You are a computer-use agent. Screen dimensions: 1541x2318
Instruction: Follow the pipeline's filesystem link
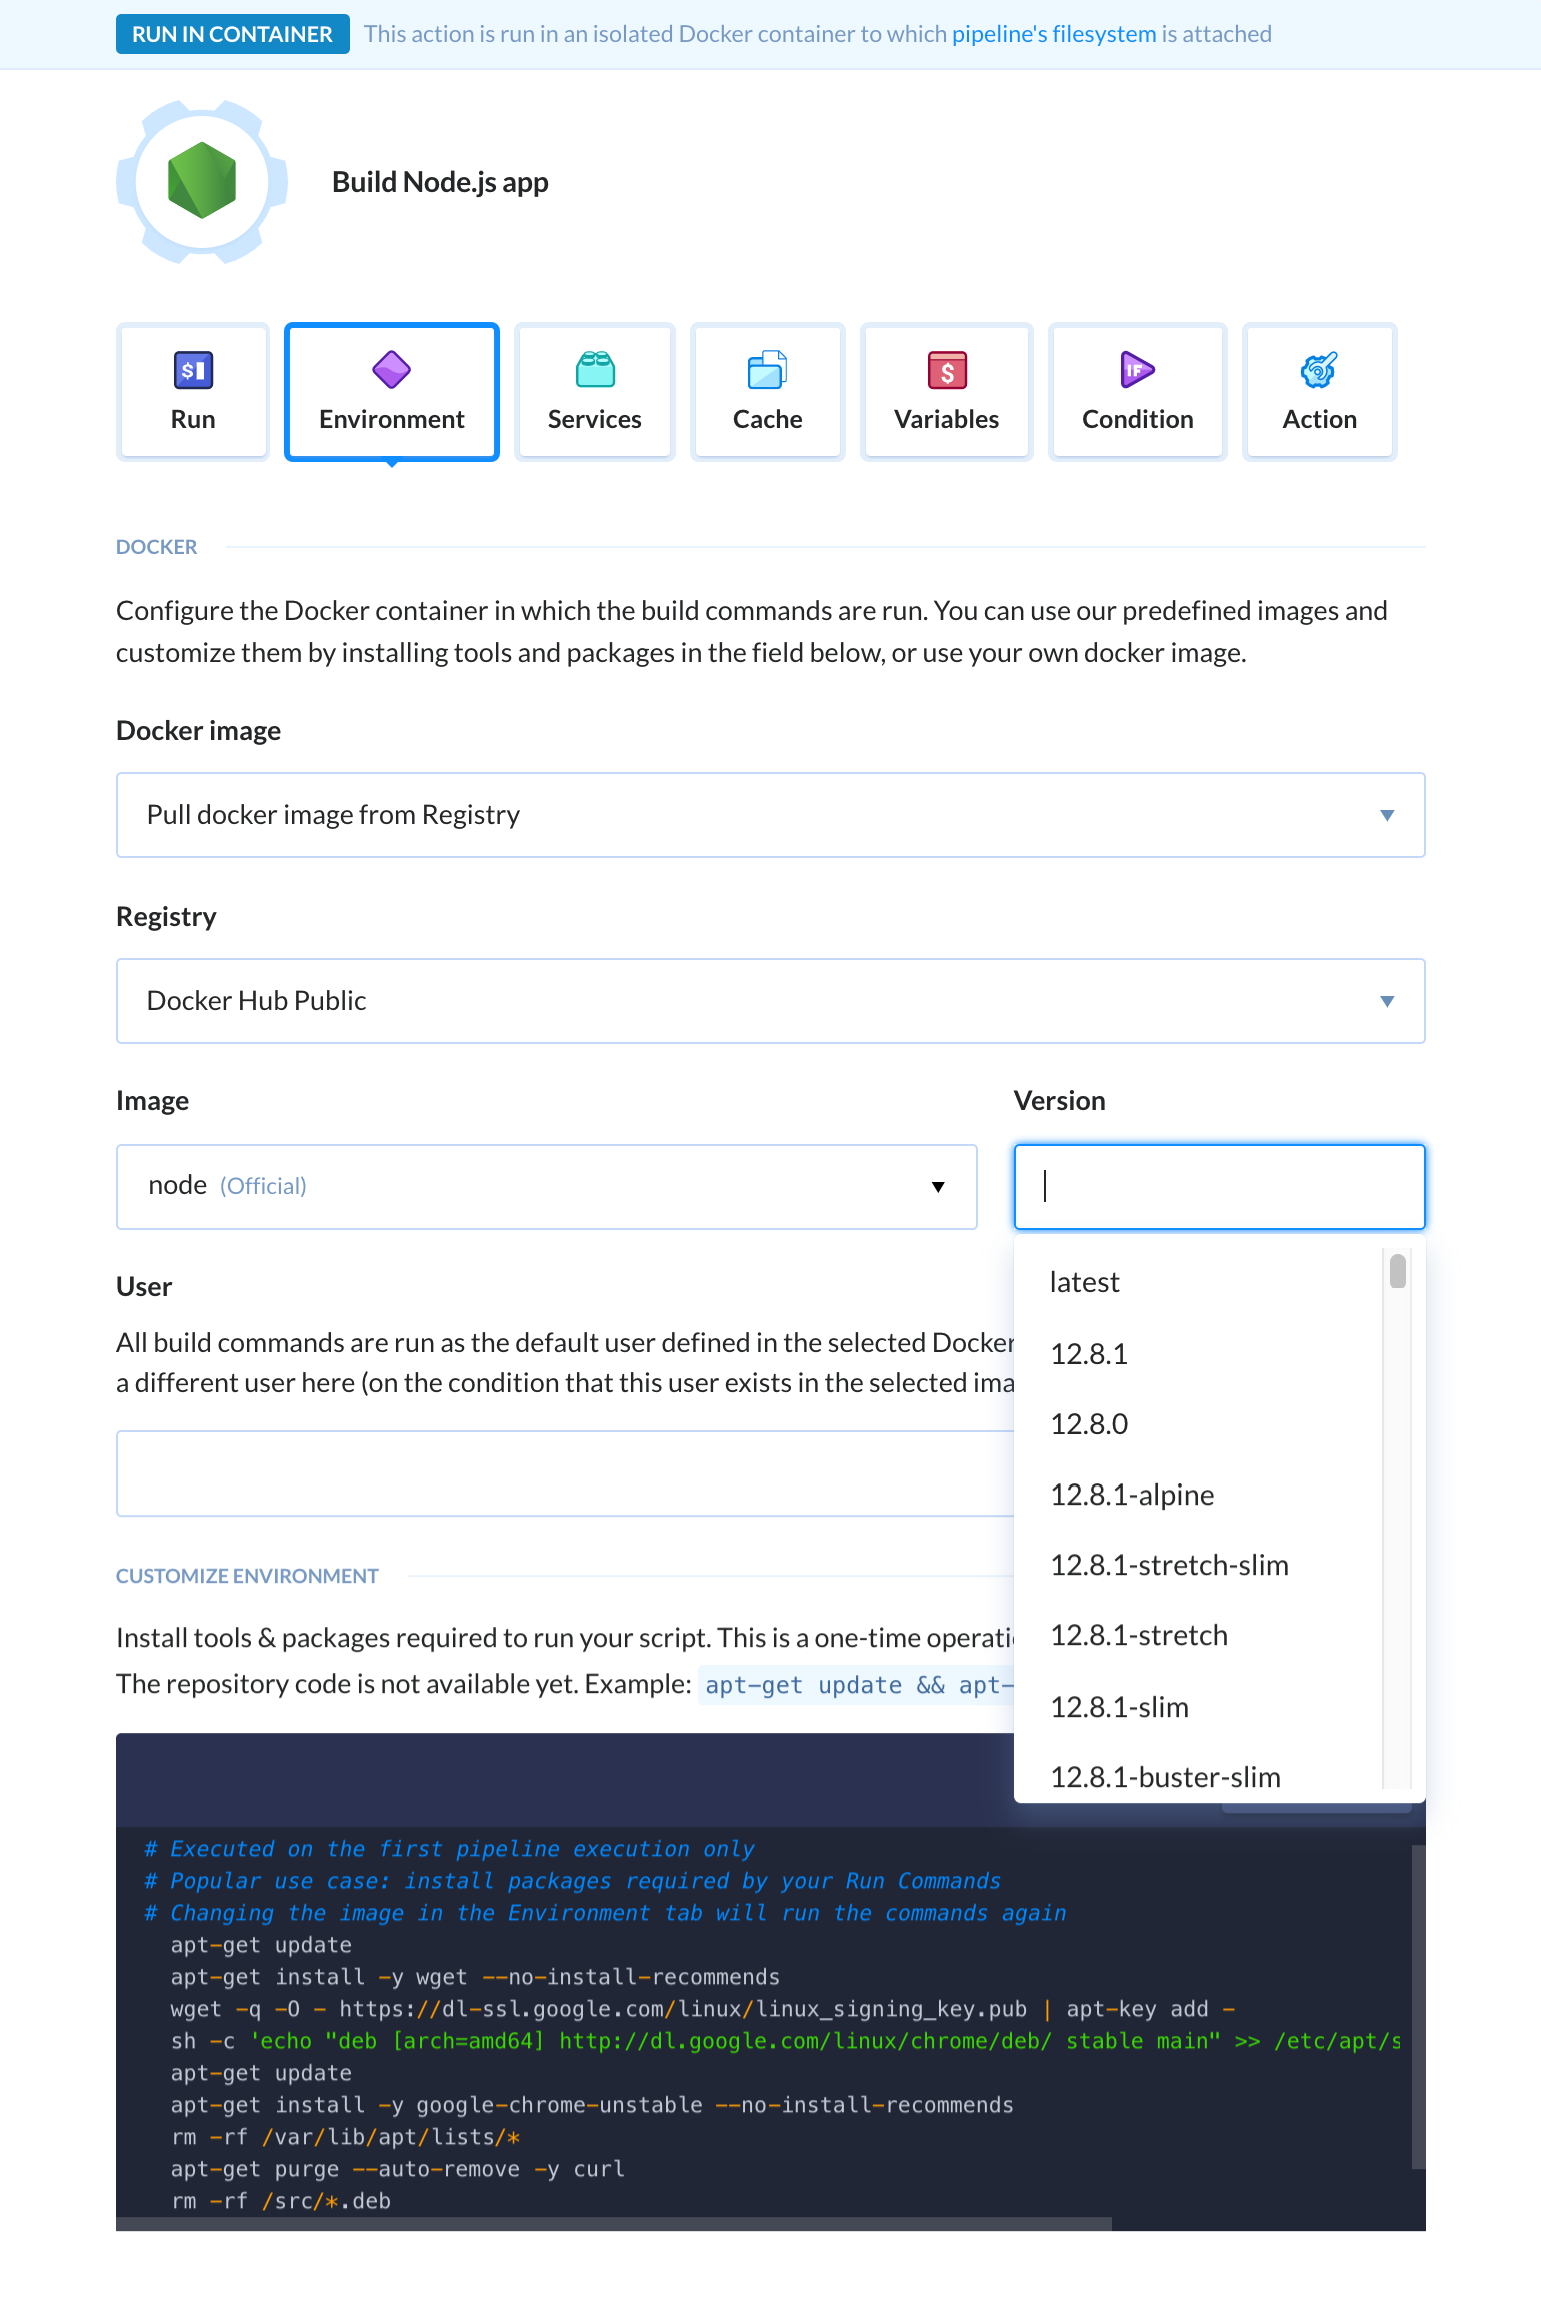coord(1054,34)
